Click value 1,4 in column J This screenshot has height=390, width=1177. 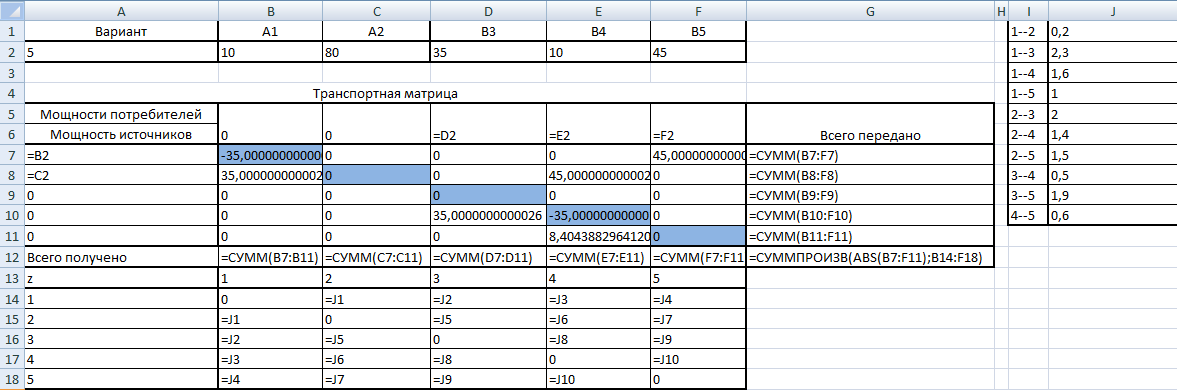tap(1112, 135)
